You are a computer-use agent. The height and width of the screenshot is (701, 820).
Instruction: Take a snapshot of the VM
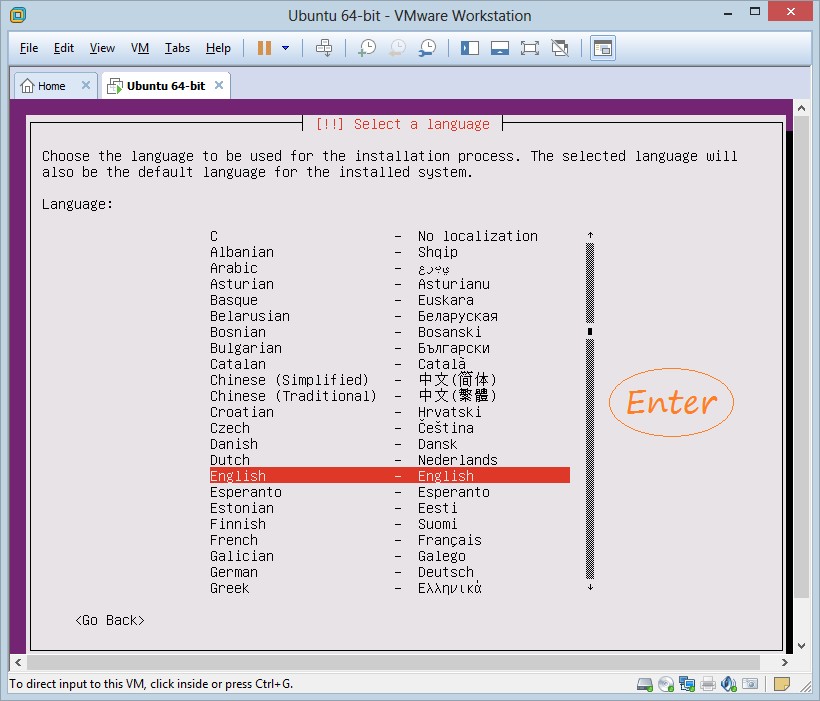367,48
